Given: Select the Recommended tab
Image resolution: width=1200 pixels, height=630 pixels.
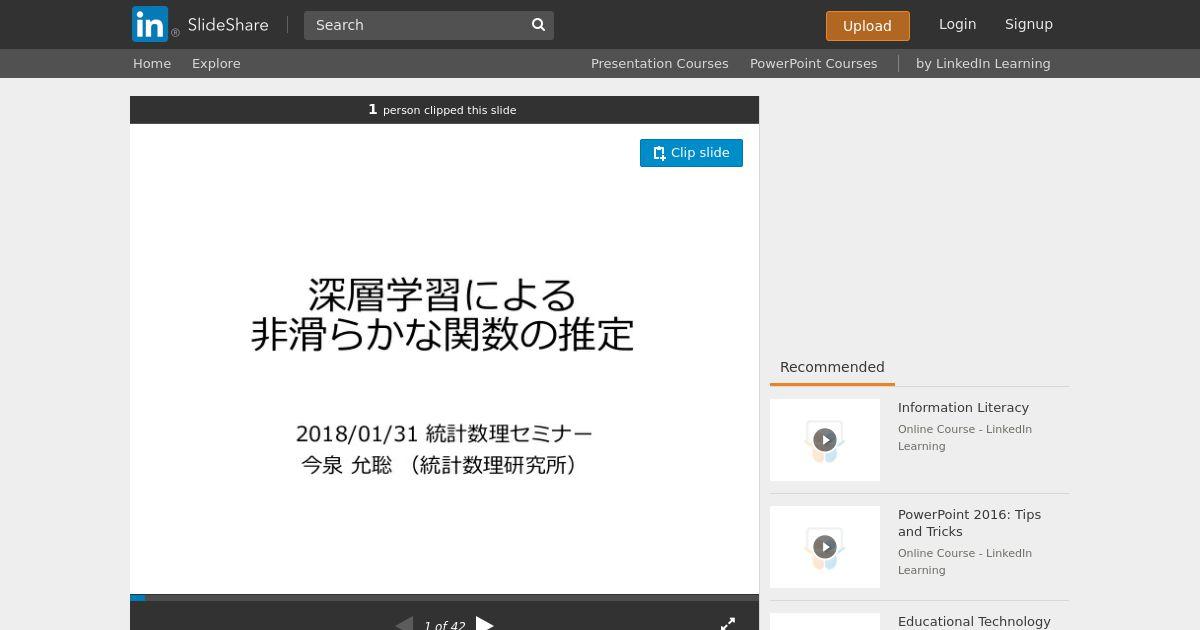Looking at the screenshot, I should [x=832, y=367].
